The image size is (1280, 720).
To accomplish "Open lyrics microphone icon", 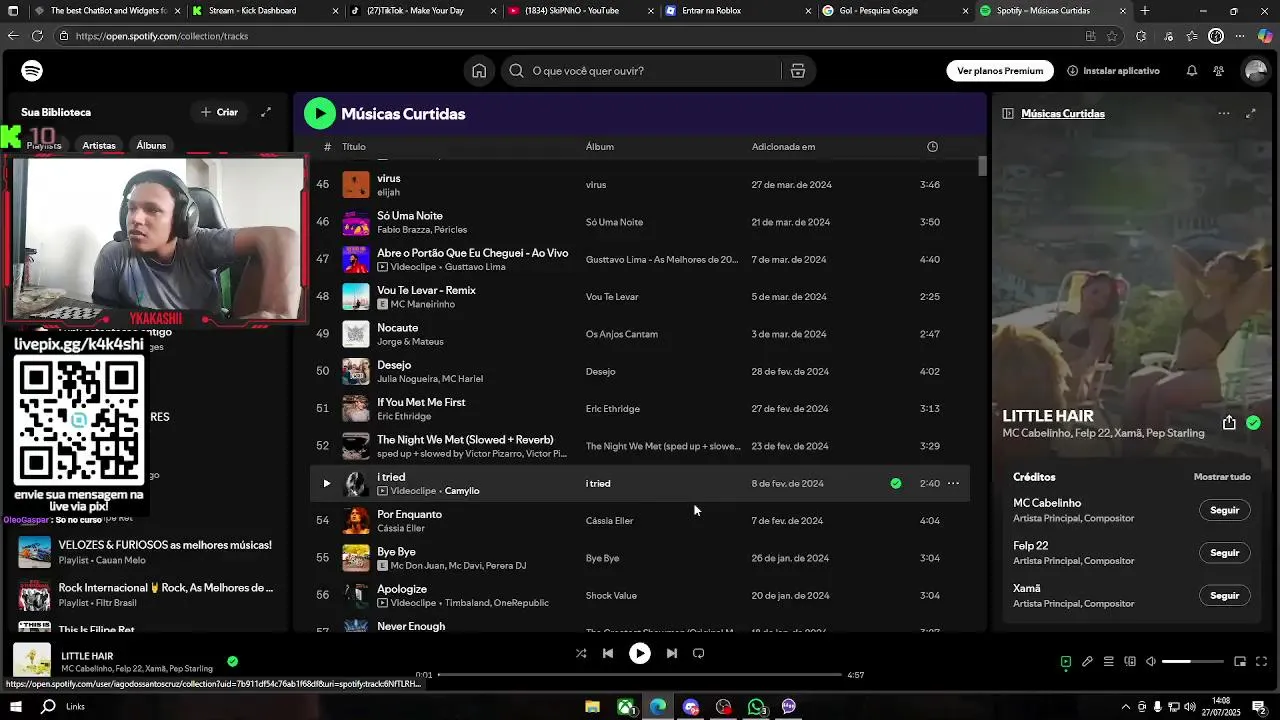I will coord(1087,662).
